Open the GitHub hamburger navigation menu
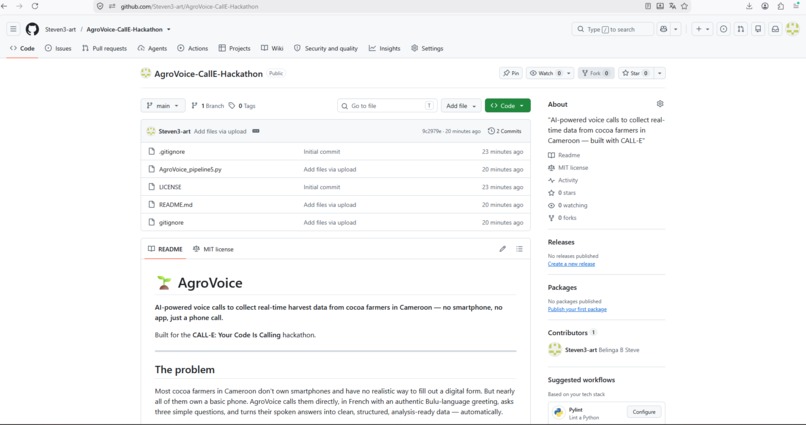The width and height of the screenshot is (806, 425). click(x=13, y=29)
